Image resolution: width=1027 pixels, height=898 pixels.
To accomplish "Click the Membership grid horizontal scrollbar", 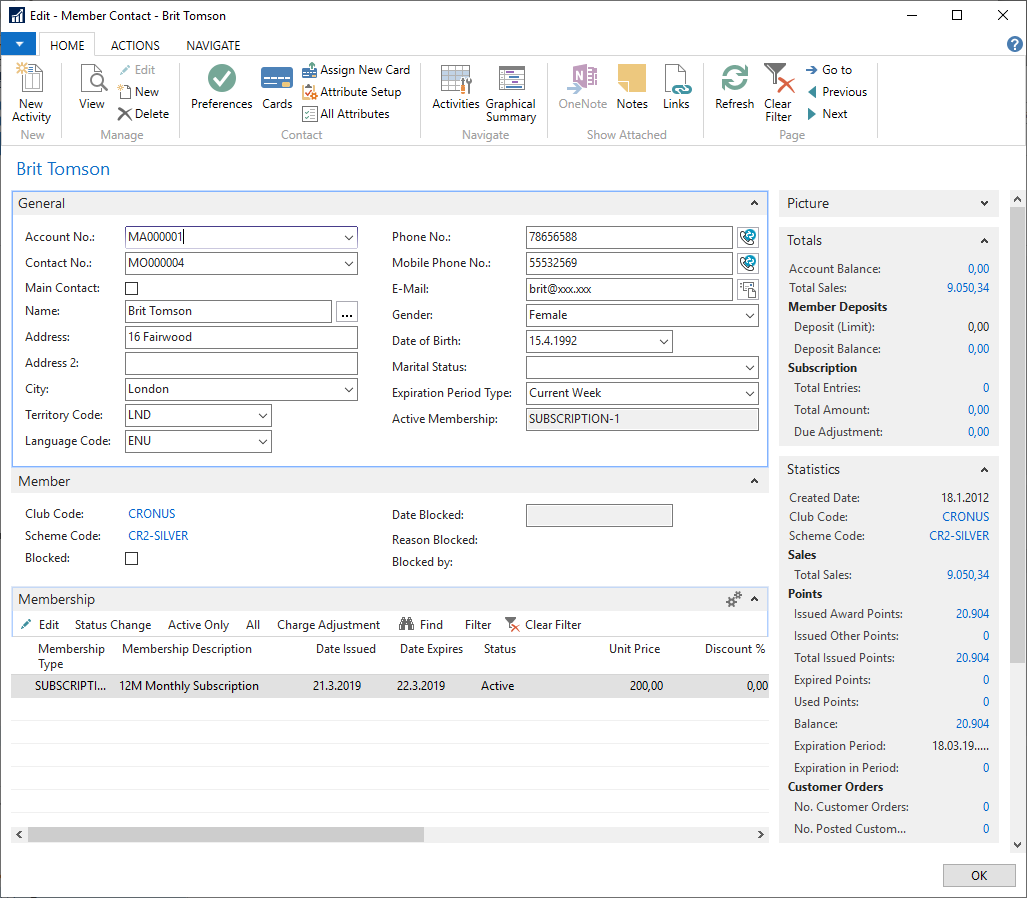I will 226,834.
